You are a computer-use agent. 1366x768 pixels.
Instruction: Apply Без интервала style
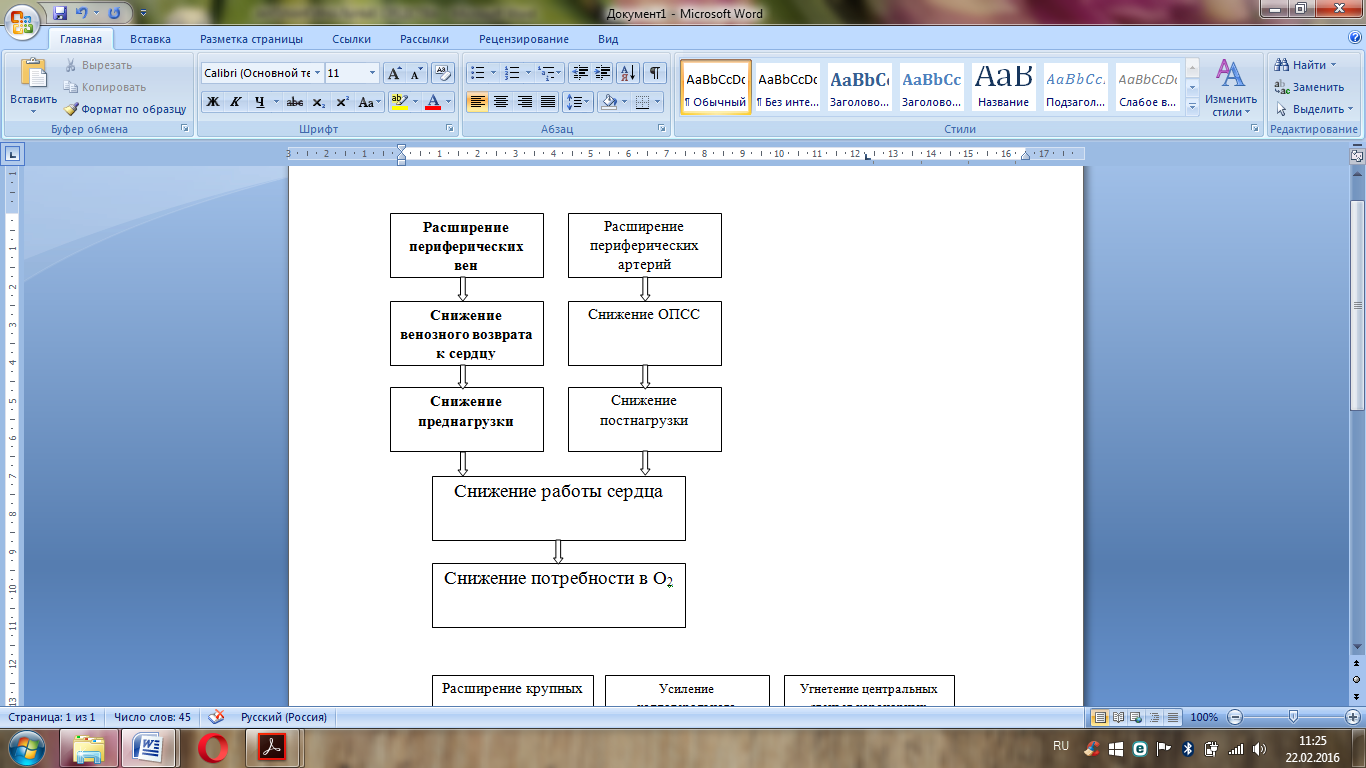pyautogui.click(x=787, y=87)
